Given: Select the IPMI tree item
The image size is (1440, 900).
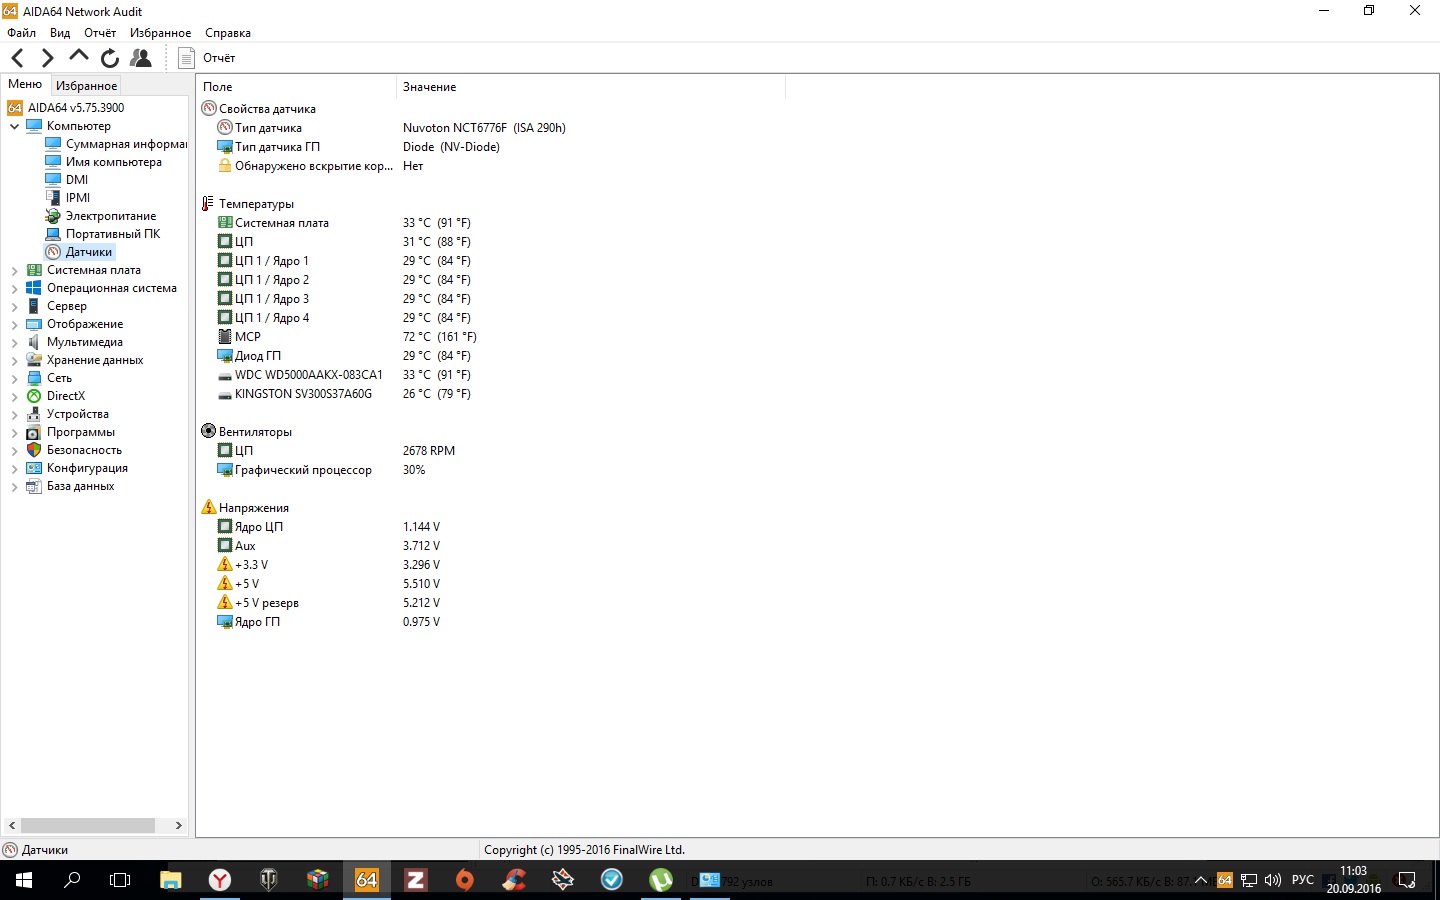Looking at the screenshot, I should click(78, 198).
